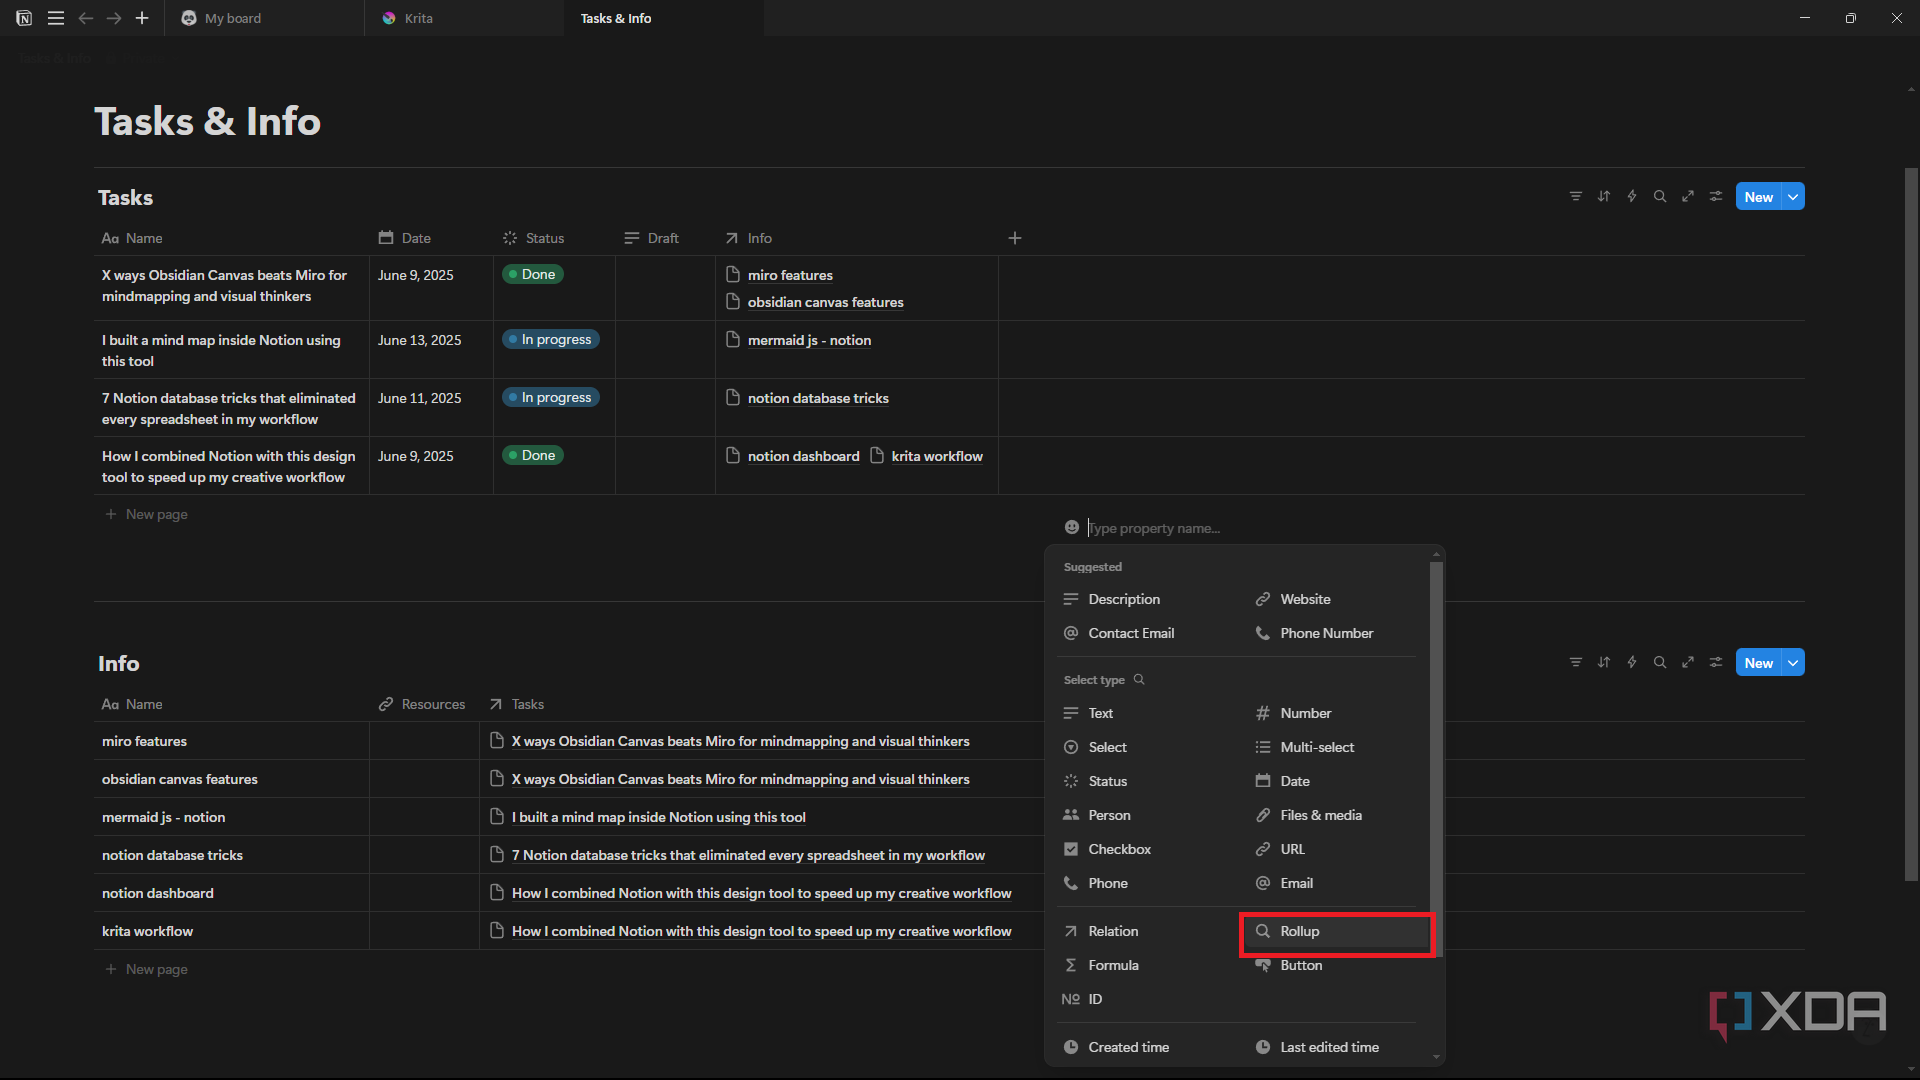
Task: Open the miro features linked page
Action: [790, 275]
